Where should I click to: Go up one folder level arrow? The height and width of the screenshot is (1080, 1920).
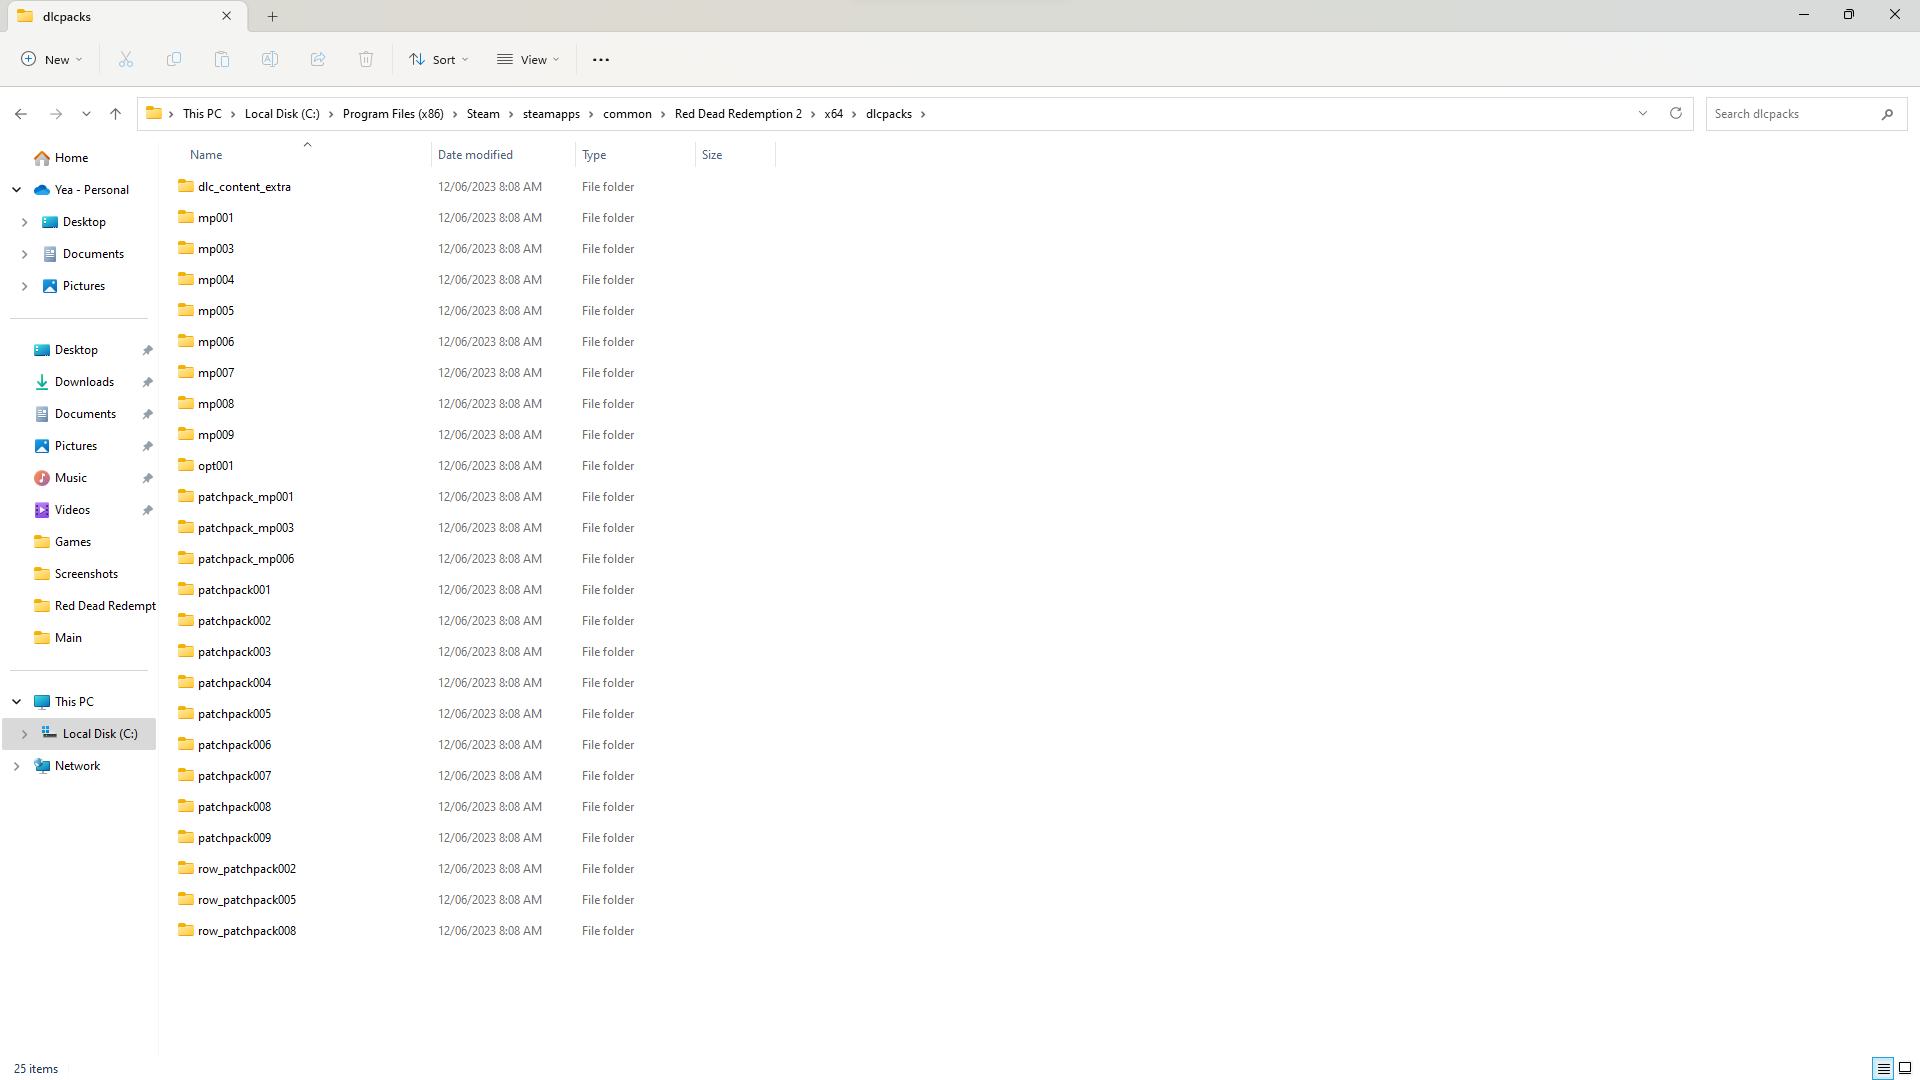tap(116, 114)
